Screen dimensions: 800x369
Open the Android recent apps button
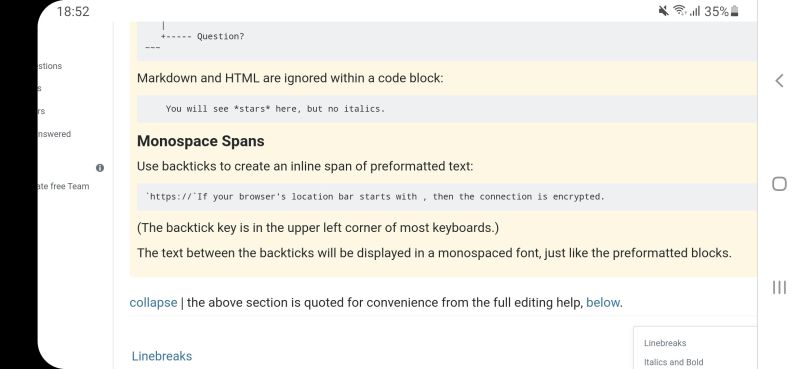pyautogui.click(x=779, y=287)
